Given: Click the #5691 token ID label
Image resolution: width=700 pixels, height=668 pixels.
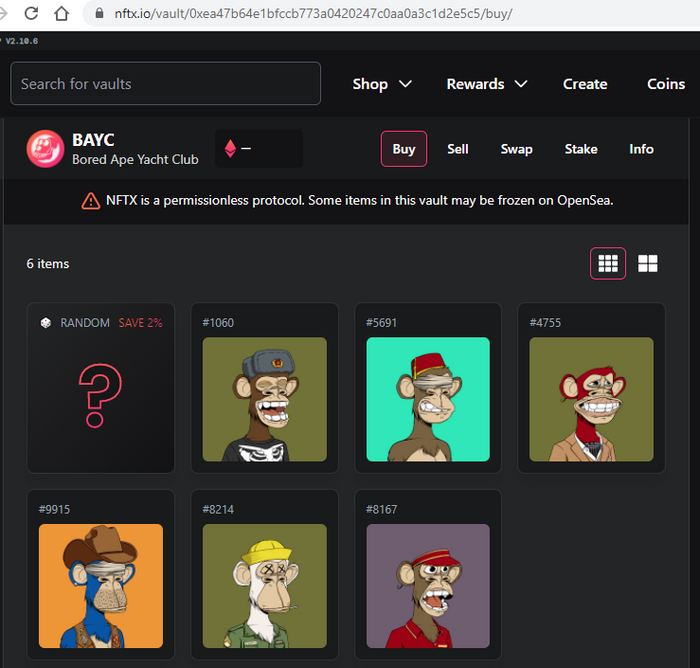Looking at the screenshot, I should click(381, 323).
